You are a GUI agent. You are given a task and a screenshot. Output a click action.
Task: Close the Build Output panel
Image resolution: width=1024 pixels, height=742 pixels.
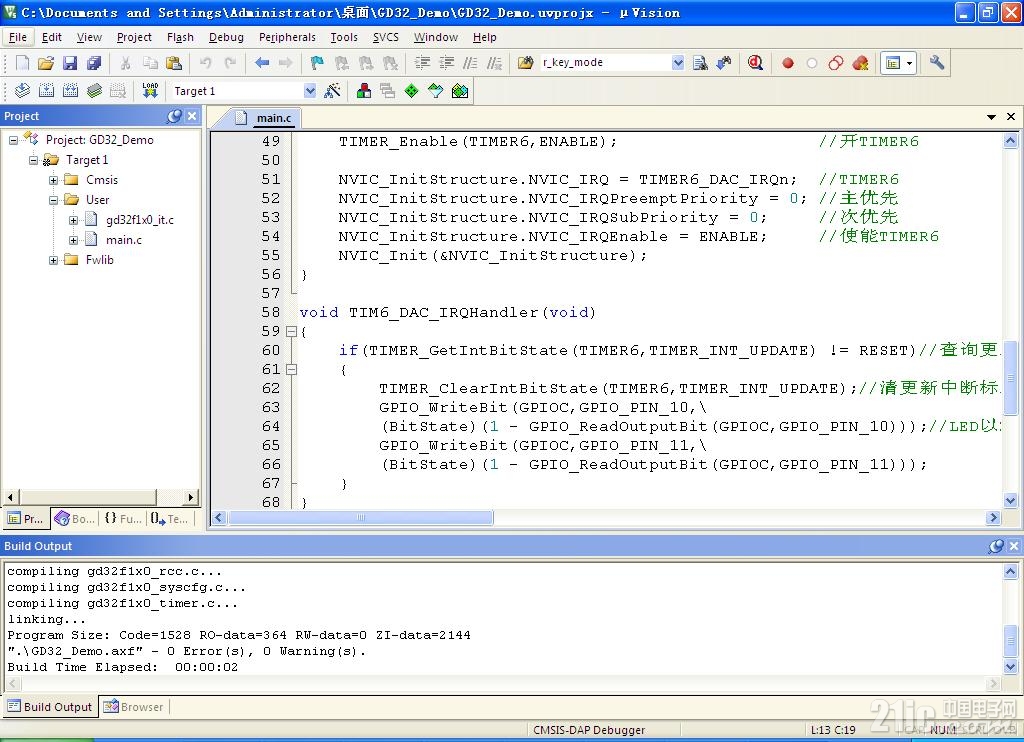(1014, 546)
